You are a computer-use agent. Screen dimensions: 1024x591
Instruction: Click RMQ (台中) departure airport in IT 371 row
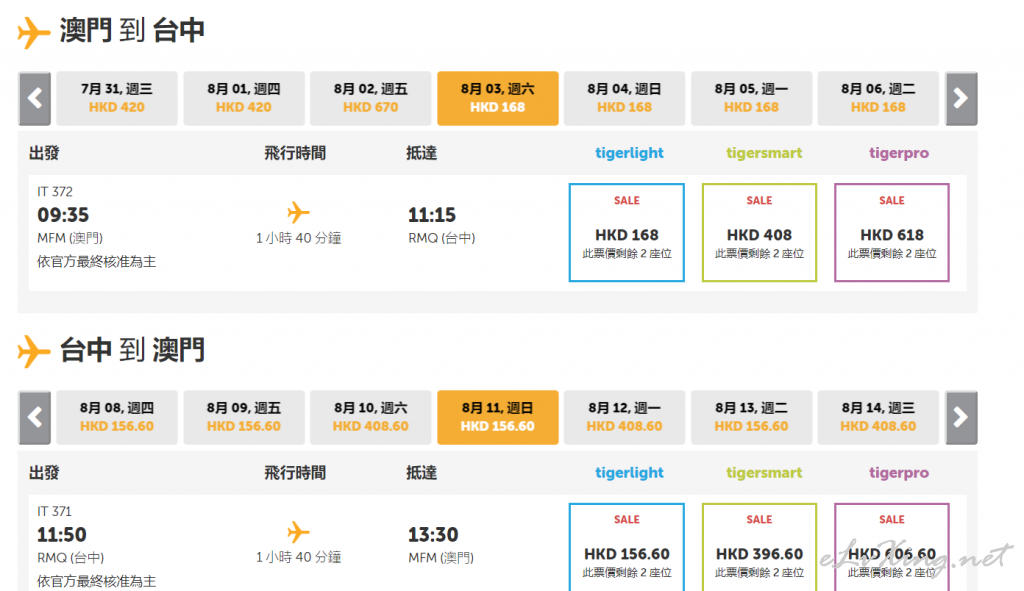(71, 558)
